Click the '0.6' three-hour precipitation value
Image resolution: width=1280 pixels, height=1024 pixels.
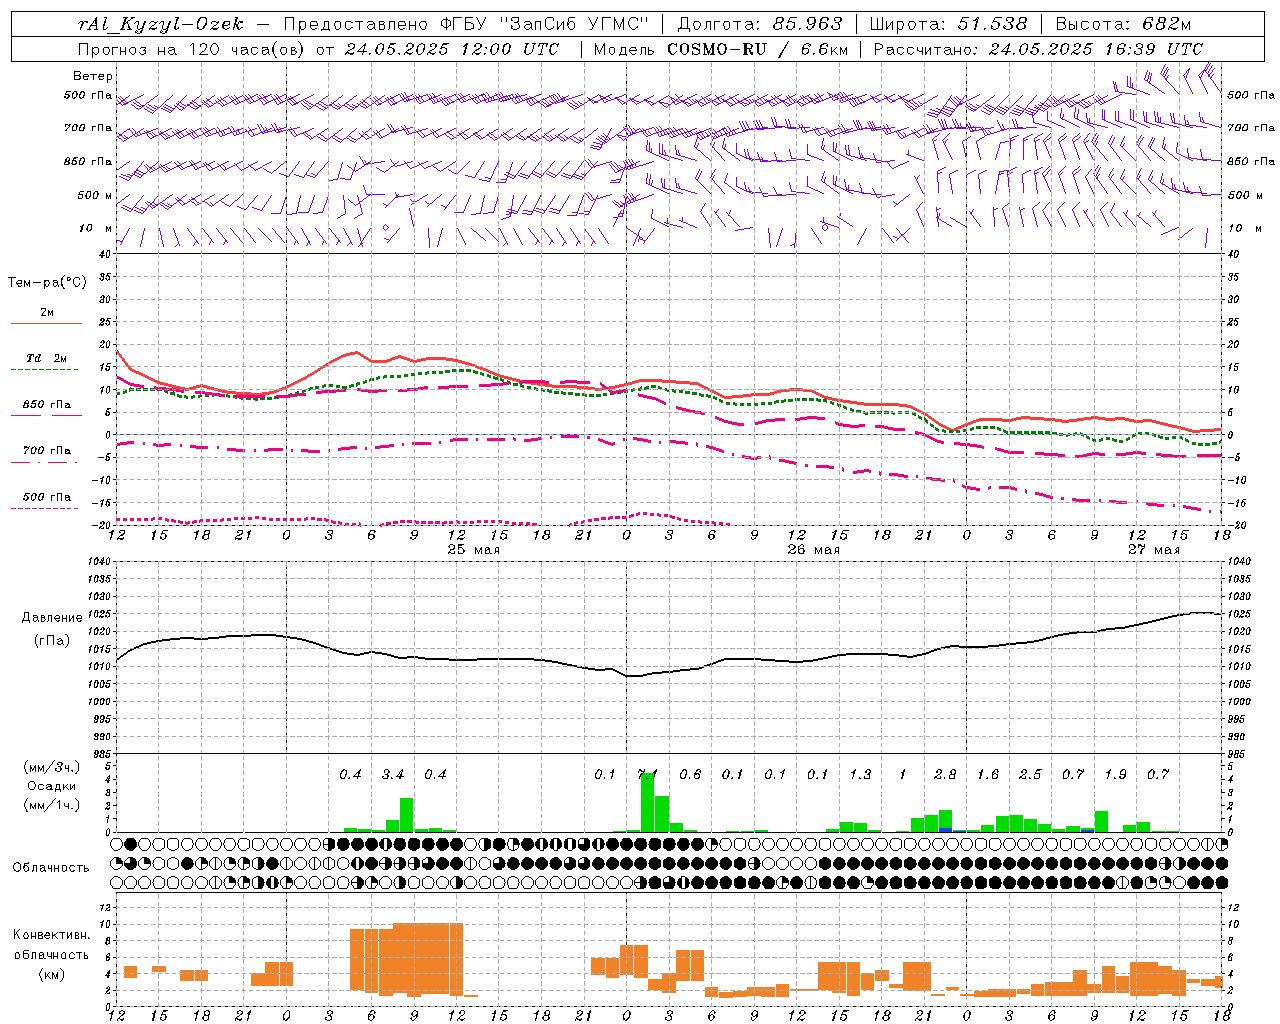click(690, 775)
